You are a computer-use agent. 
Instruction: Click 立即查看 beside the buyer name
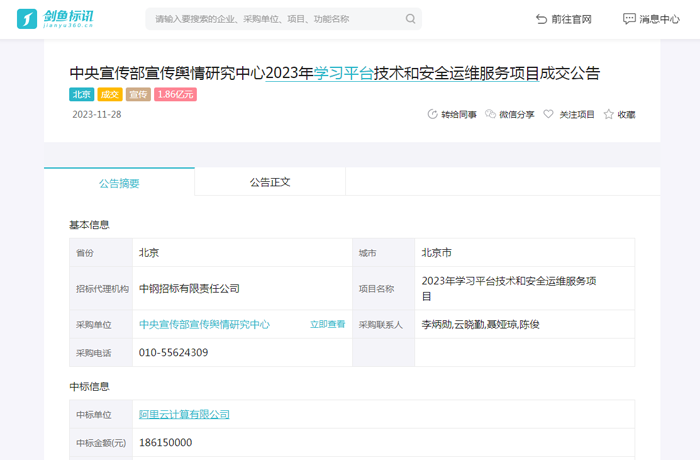pos(328,324)
